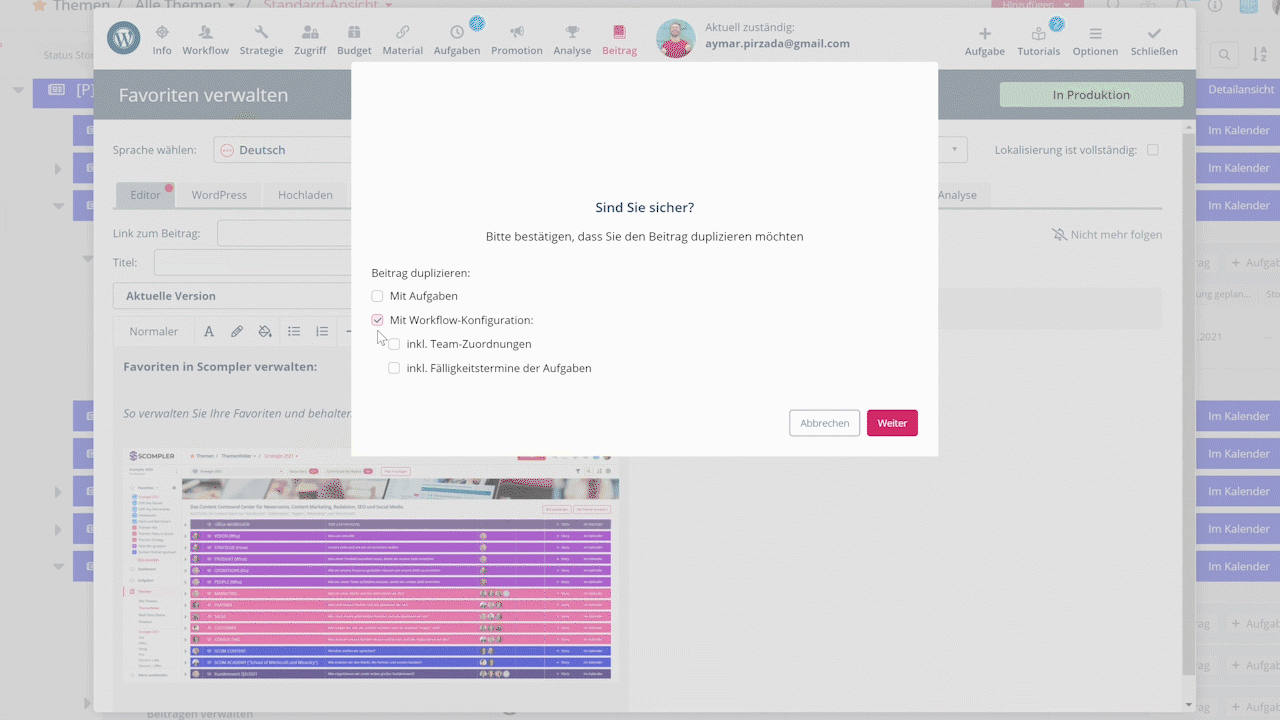Uncheck 'Mit Workflow-Konfiguration' checkbox
This screenshot has height=720, width=1280.
pyautogui.click(x=377, y=320)
